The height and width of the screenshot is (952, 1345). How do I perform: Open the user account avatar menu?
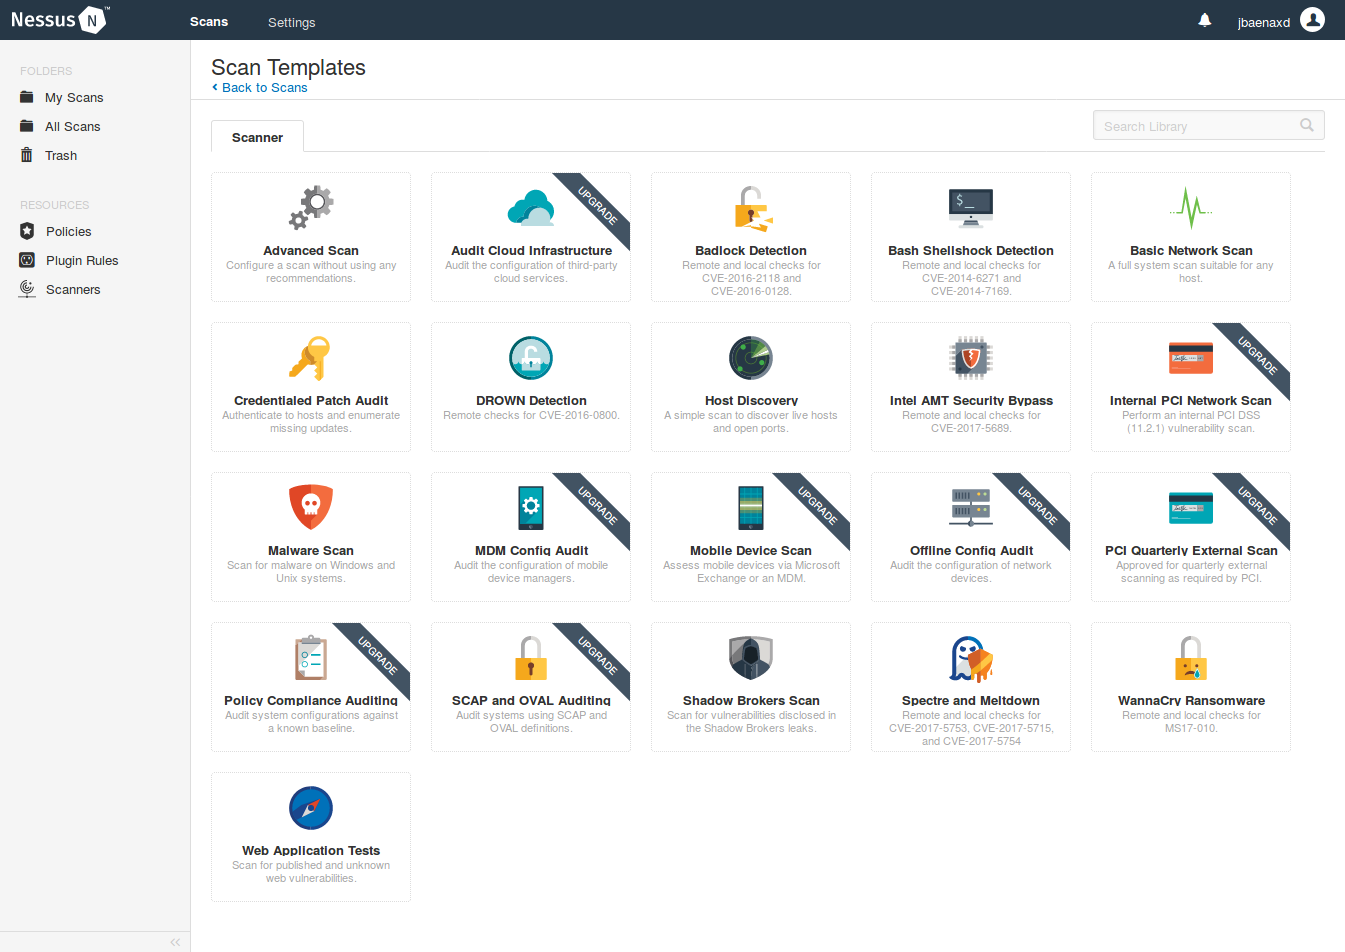click(x=1312, y=20)
